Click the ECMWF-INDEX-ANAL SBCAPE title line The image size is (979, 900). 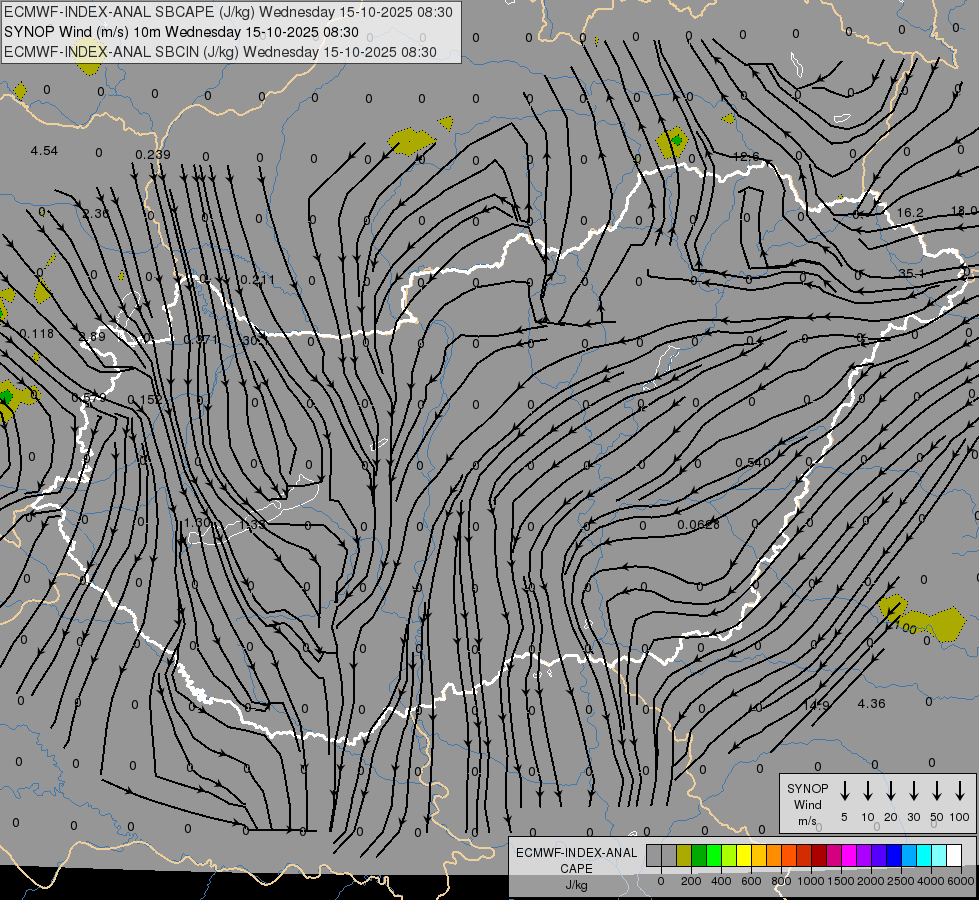click(x=228, y=12)
